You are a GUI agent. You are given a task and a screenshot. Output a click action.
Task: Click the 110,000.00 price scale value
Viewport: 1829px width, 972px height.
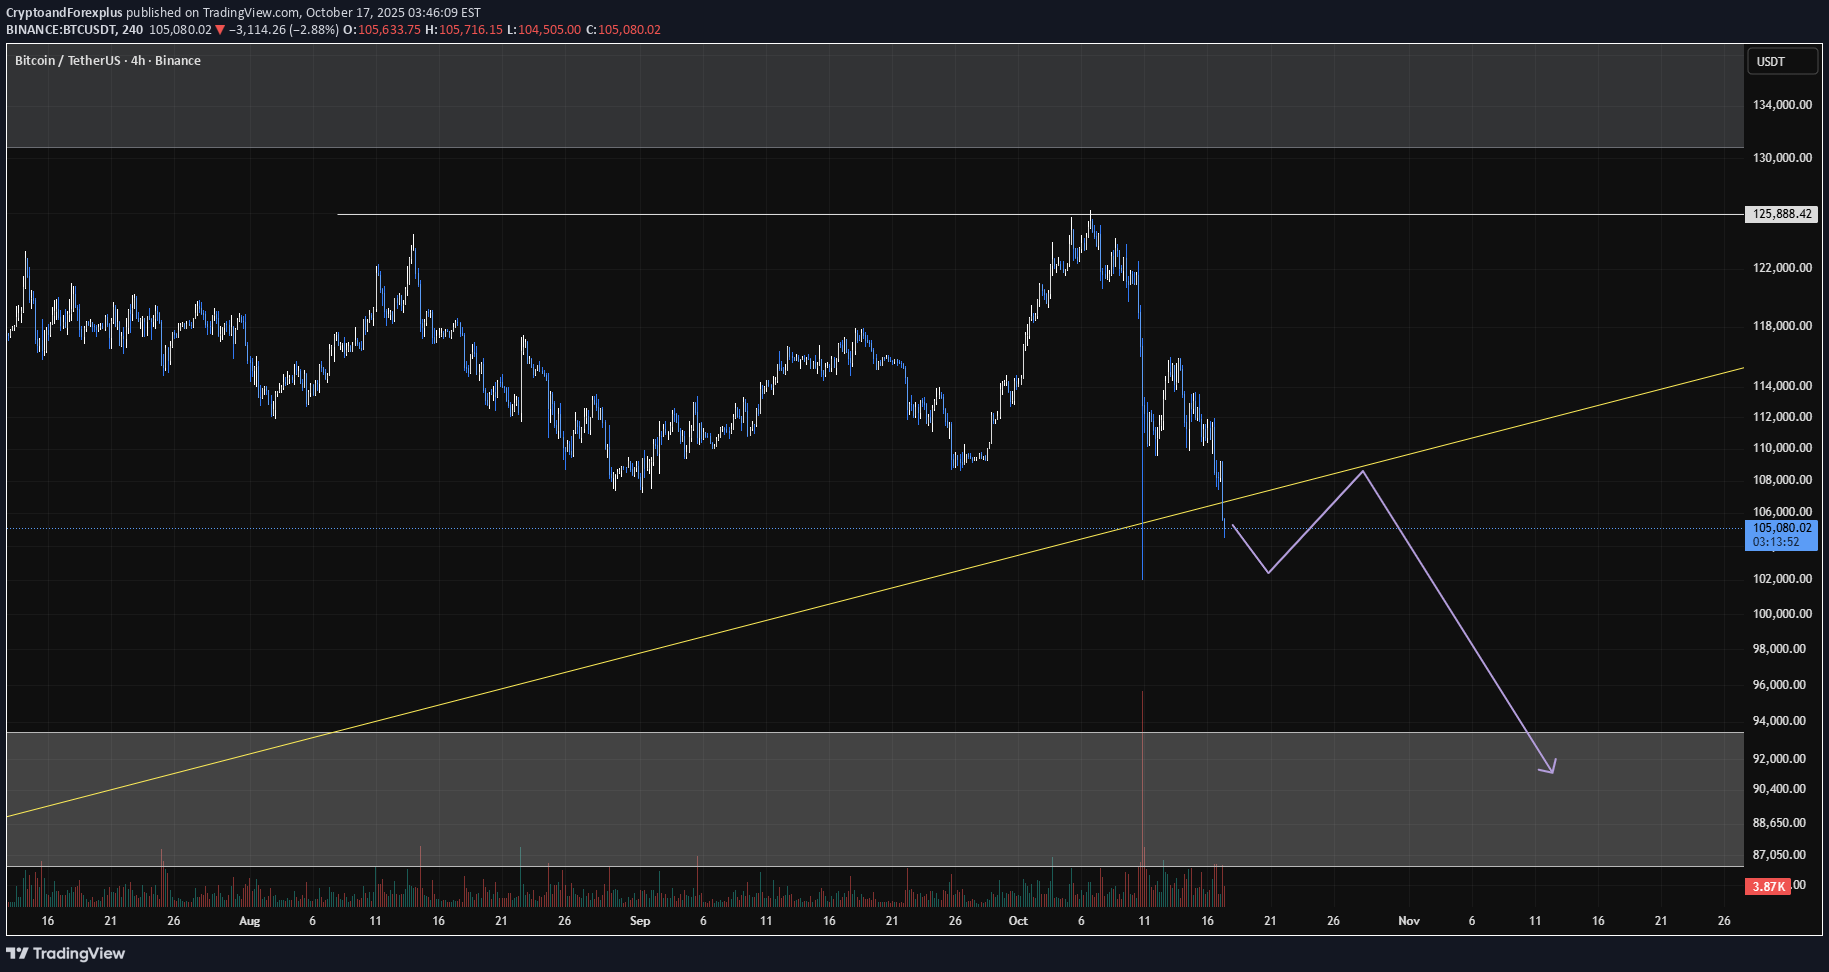(x=1782, y=448)
